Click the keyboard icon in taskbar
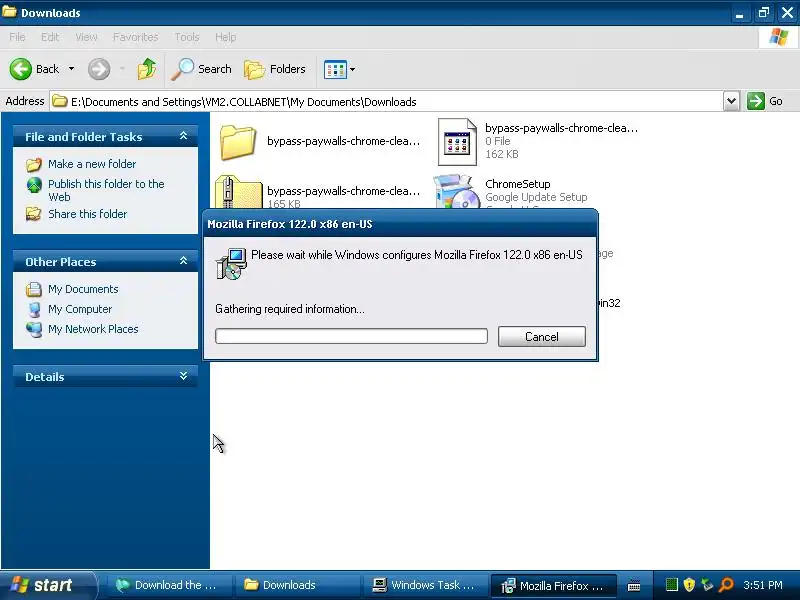Viewport: 800px width, 600px height. [634, 586]
